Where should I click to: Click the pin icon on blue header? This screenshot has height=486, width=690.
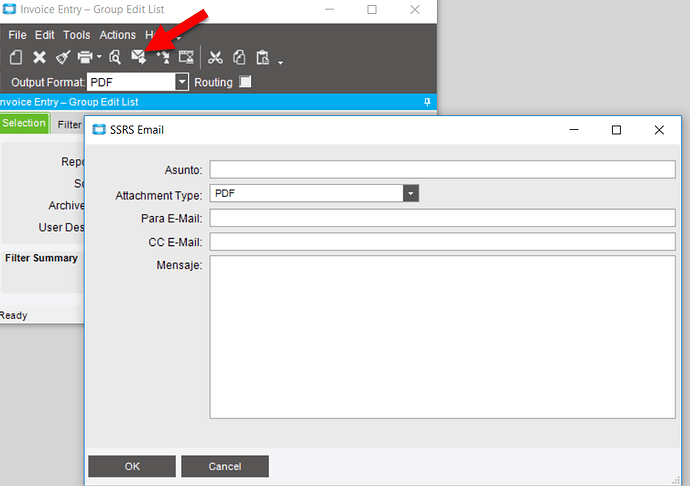tap(427, 102)
